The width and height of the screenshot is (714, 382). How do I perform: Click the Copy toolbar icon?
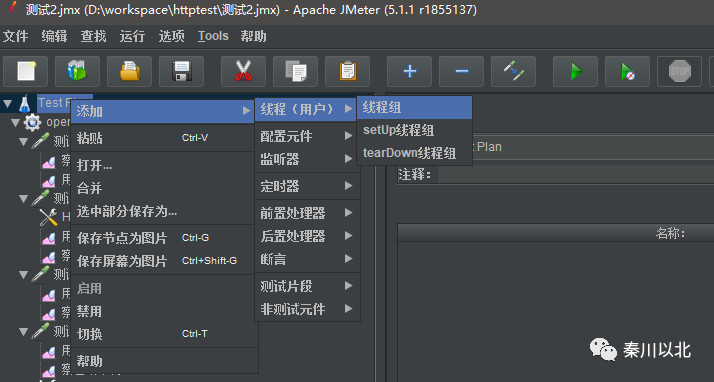tap(295, 71)
